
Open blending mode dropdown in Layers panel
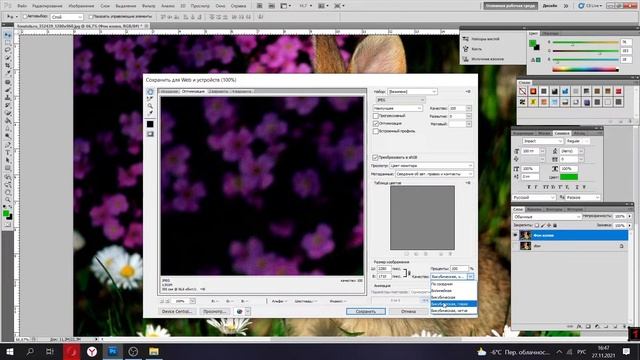(547, 217)
